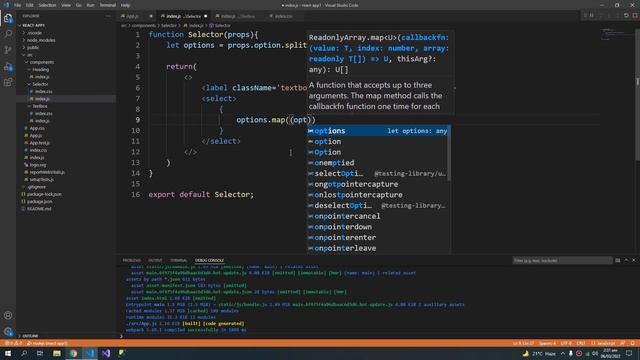Open the Windows Start menu
The height and width of the screenshot is (360, 640).
(8, 353)
